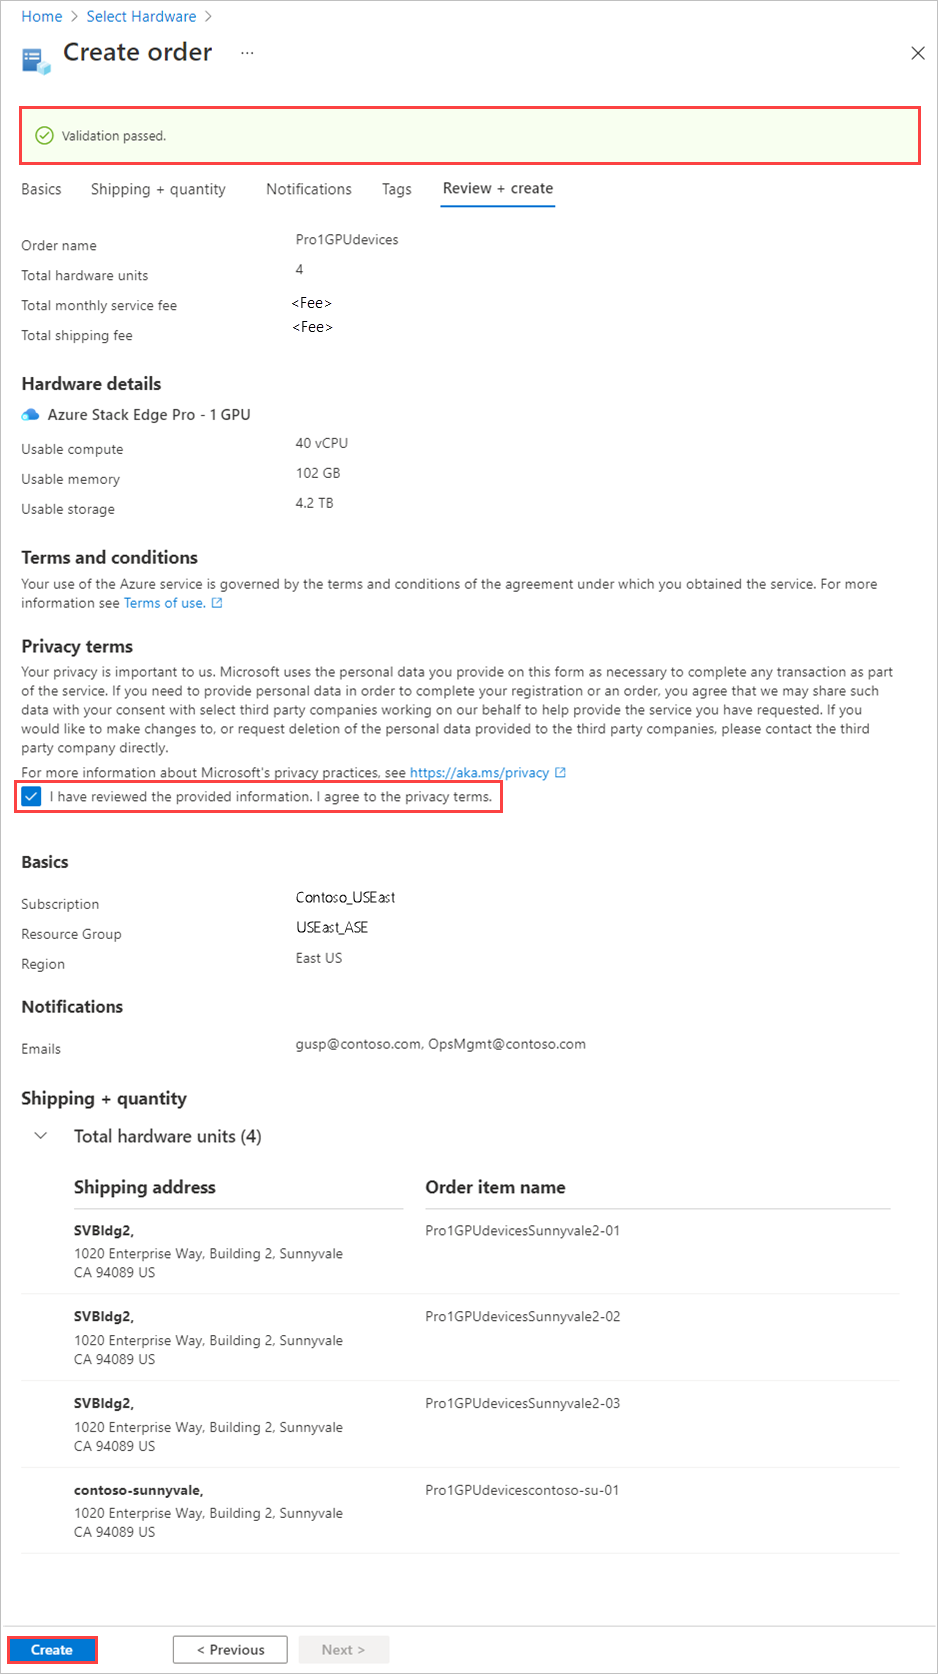Navigate to Select Hardware via breadcrumb
Screen dimensions: 938x1674
(x=141, y=16)
